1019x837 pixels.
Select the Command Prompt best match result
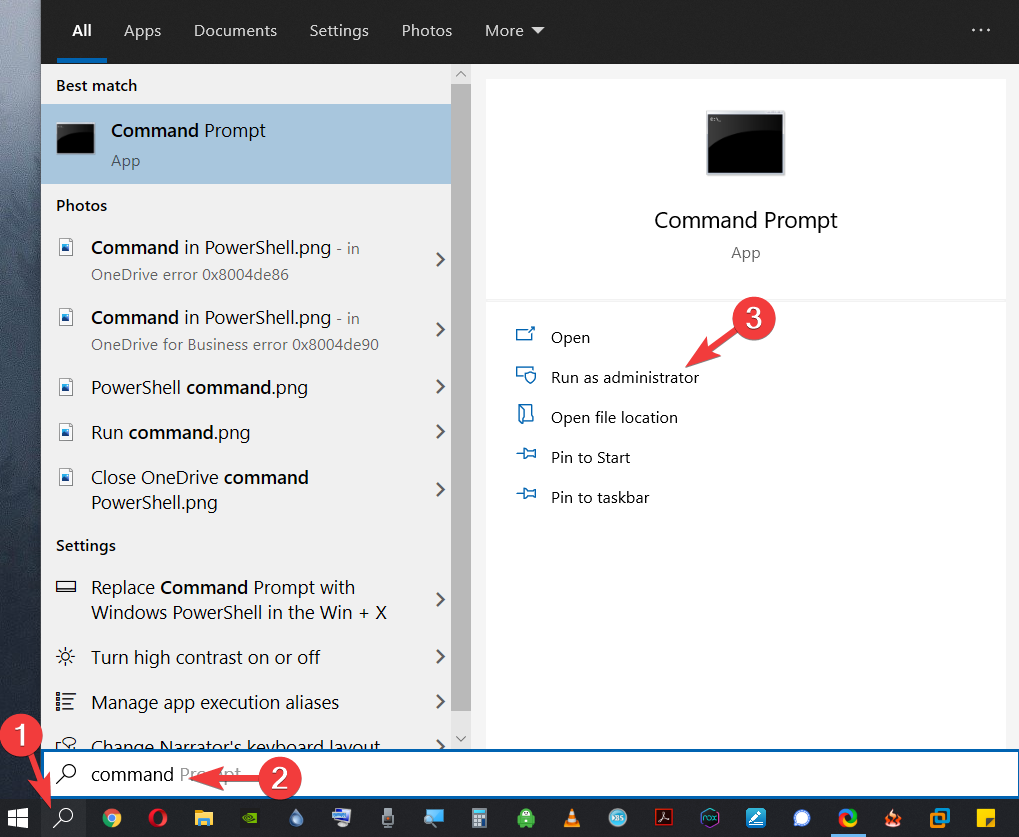246,144
